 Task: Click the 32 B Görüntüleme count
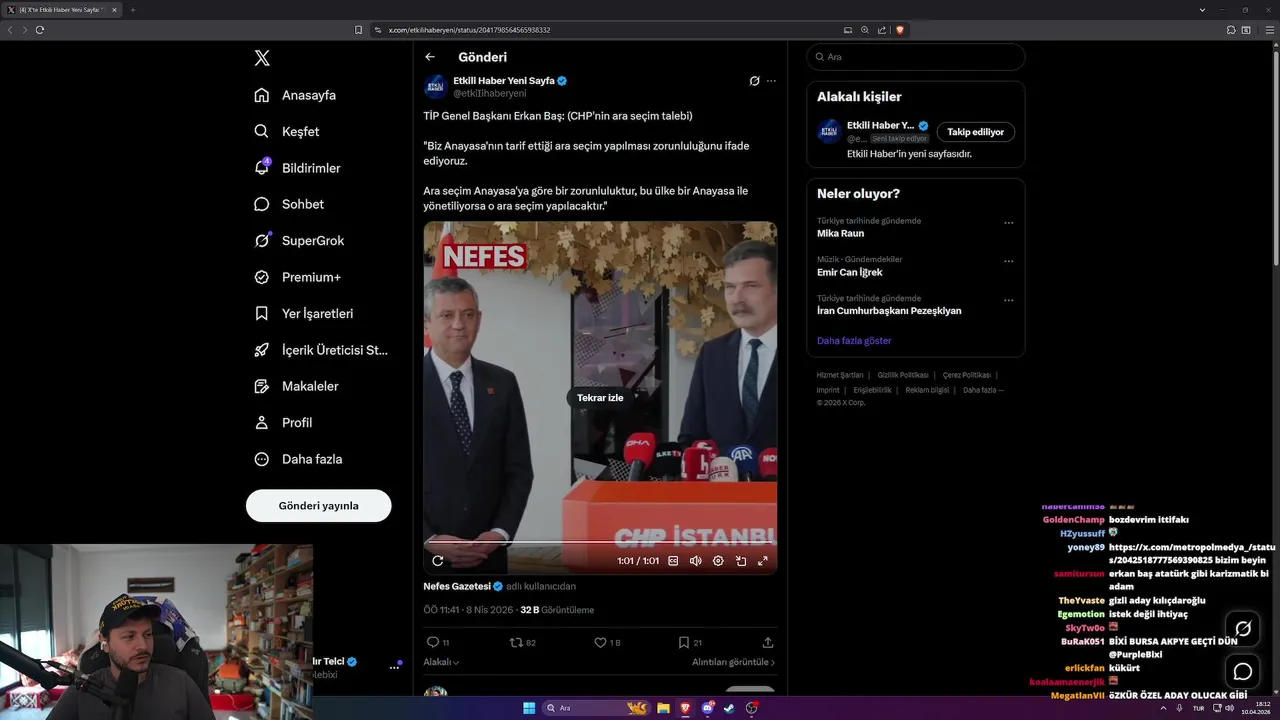pyautogui.click(x=557, y=610)
